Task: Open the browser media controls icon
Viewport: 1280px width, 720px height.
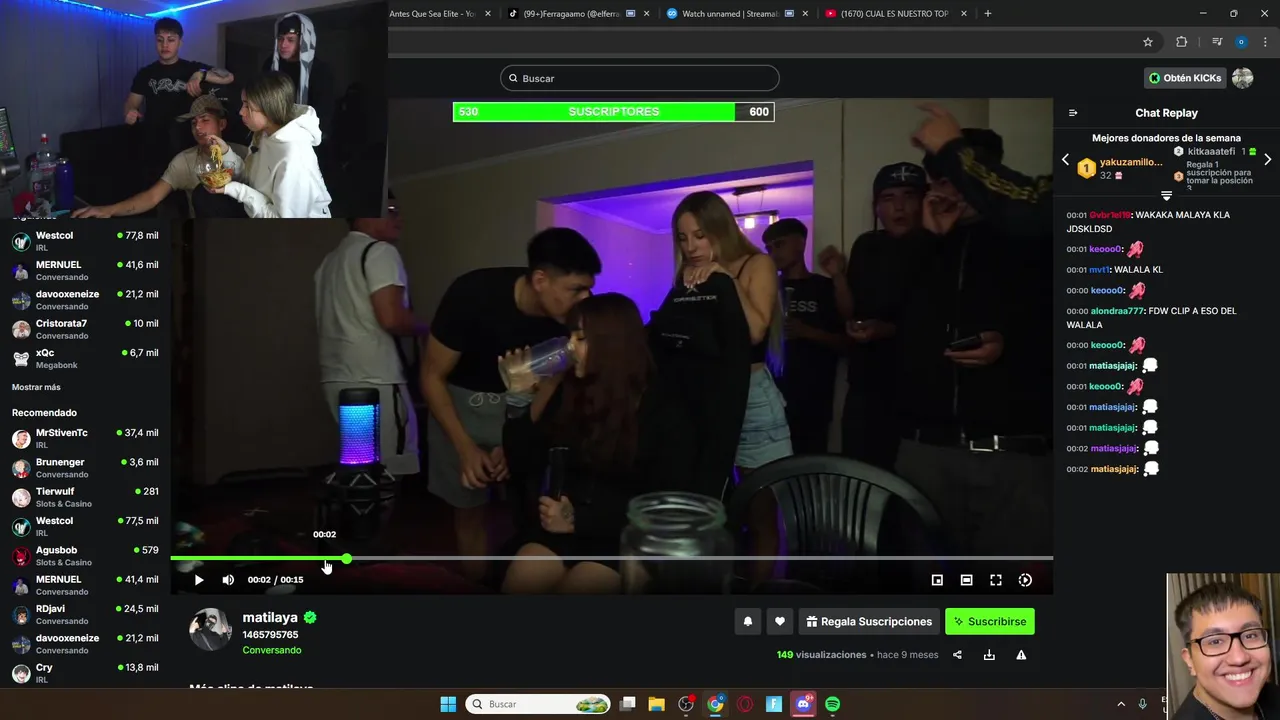Action: 1217,42
